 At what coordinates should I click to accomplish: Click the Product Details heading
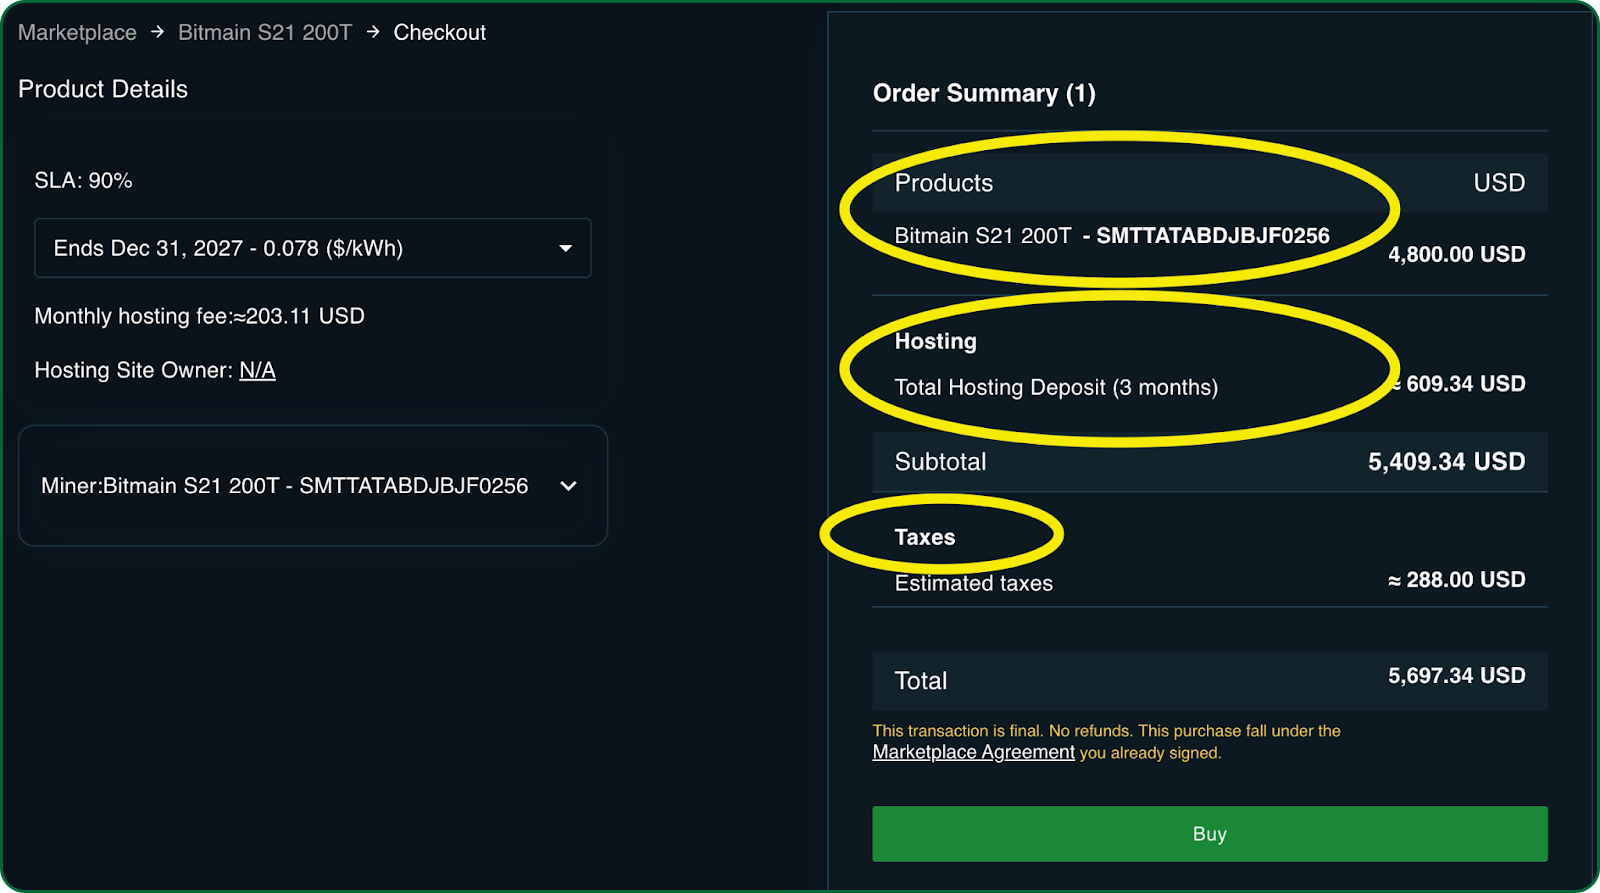pyautogui.click(x=103, y=89)
